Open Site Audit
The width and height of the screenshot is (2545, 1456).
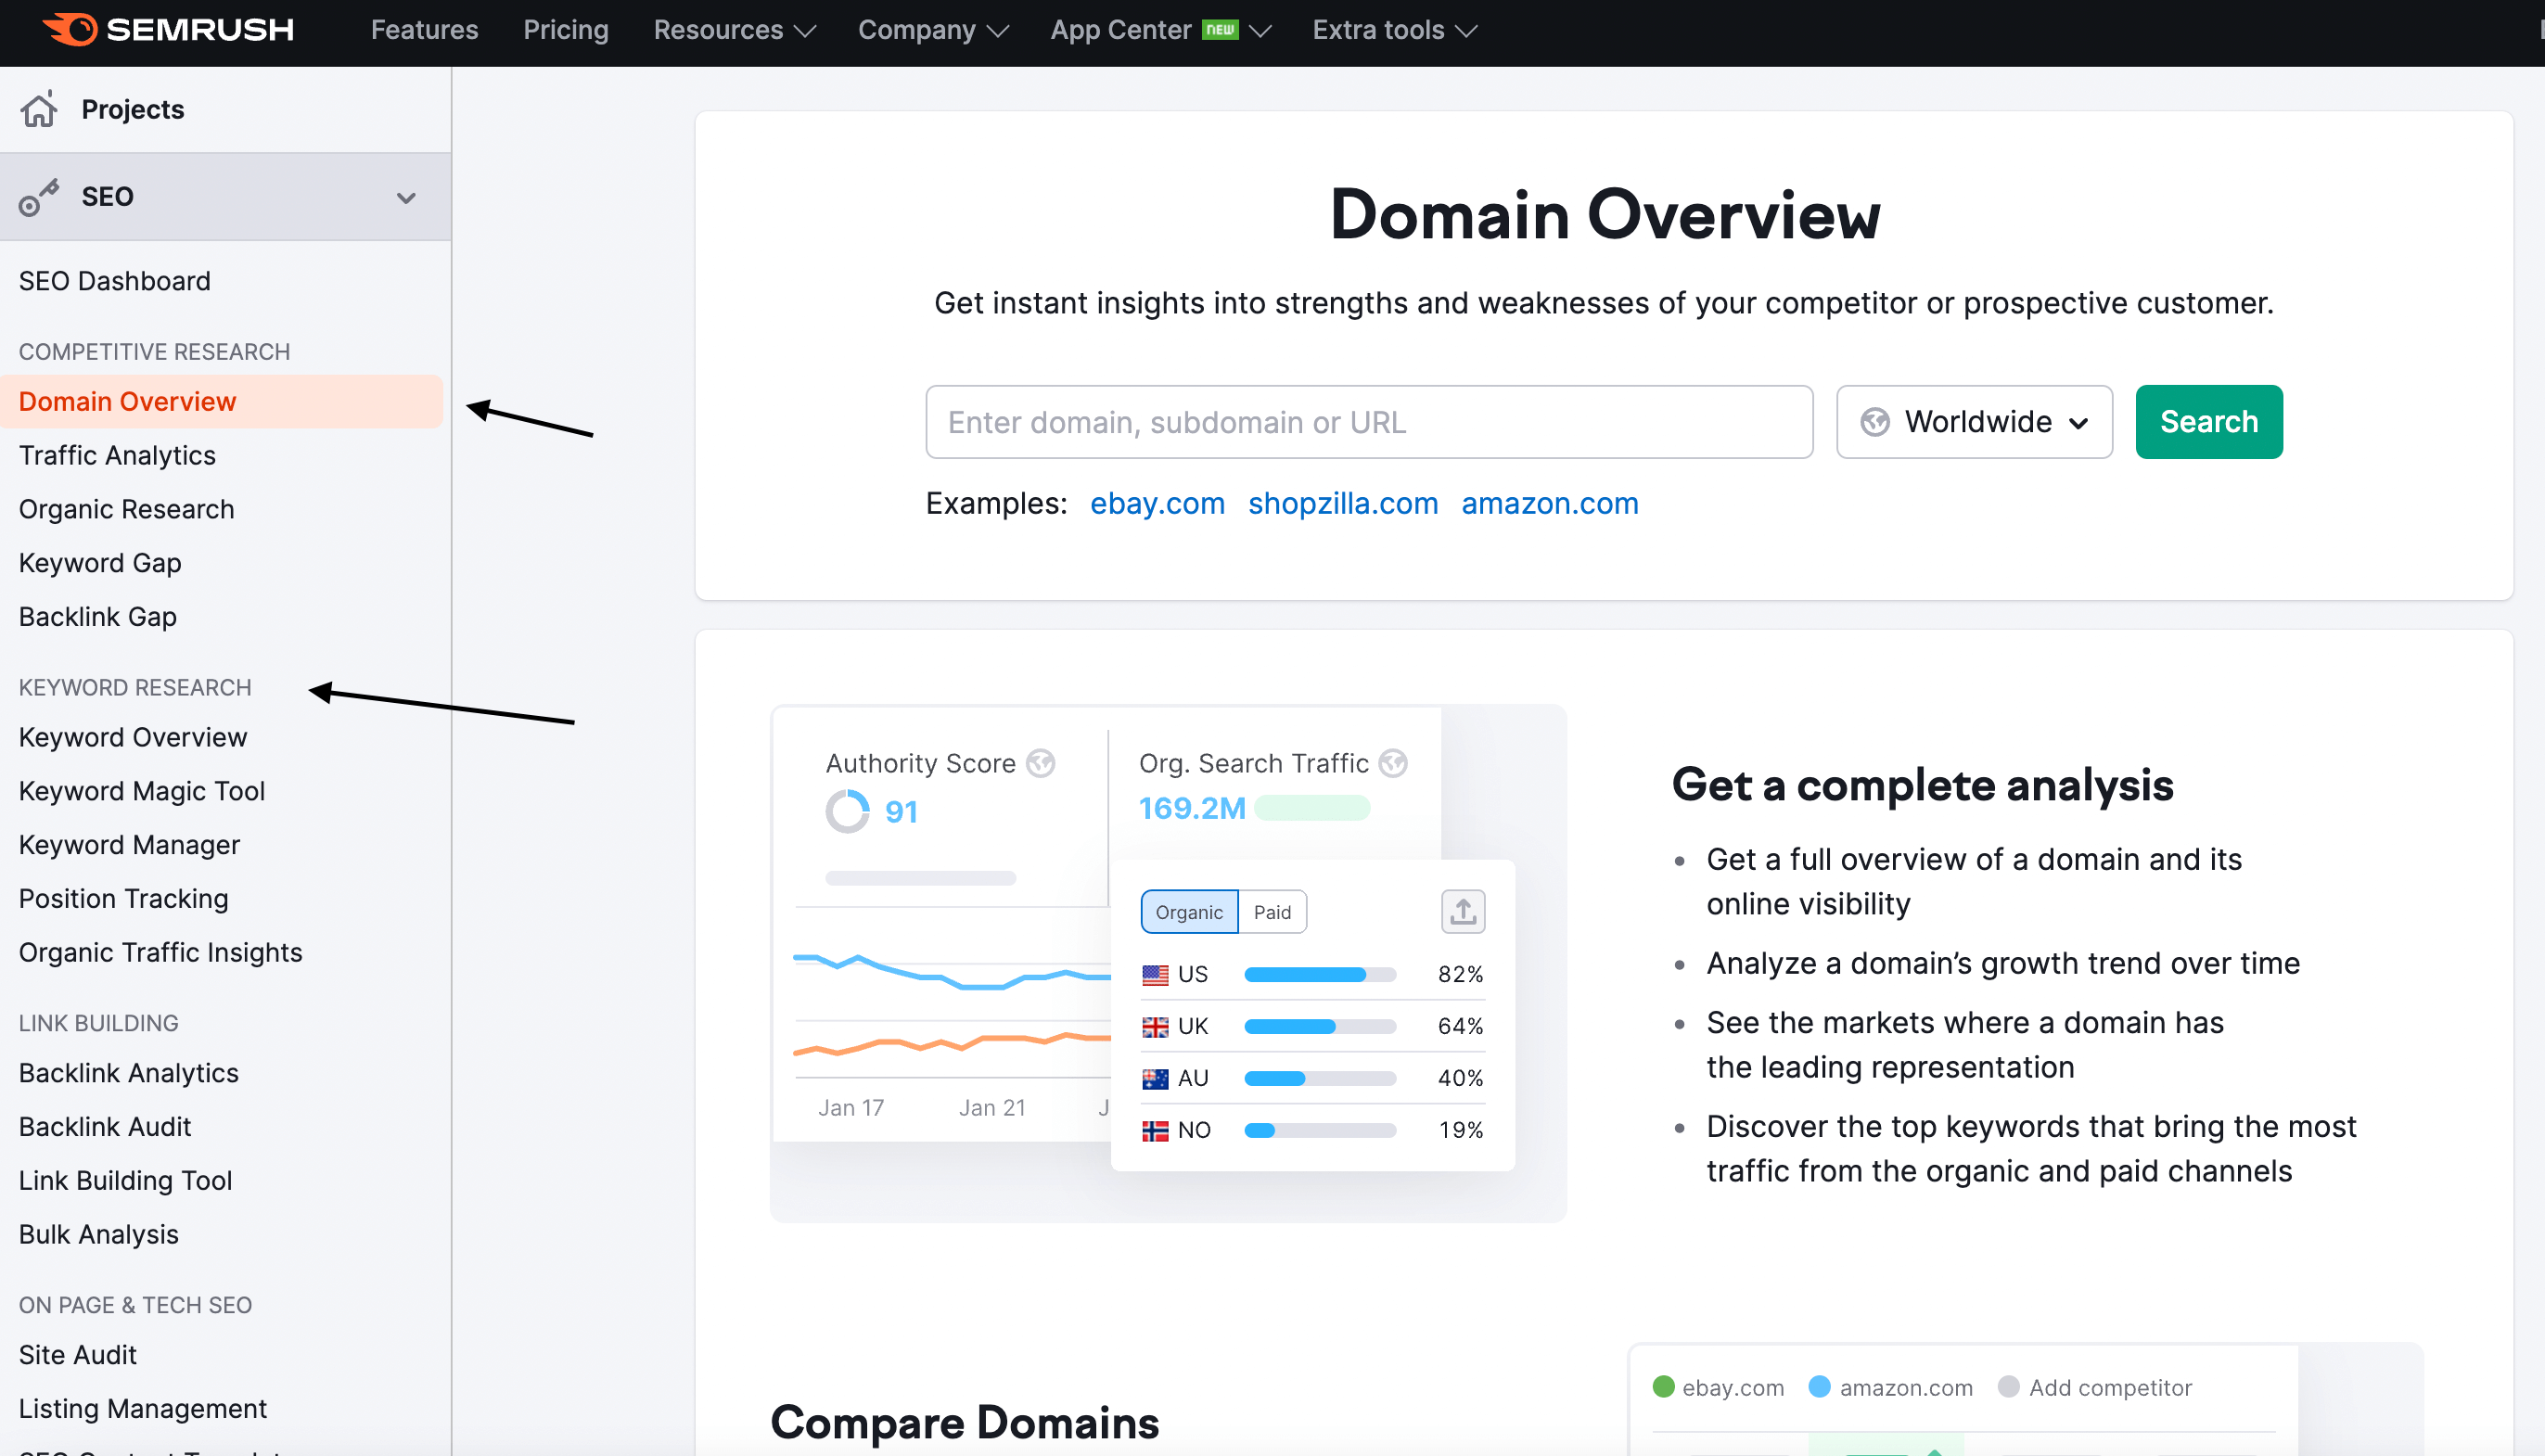pos(78,1355)
